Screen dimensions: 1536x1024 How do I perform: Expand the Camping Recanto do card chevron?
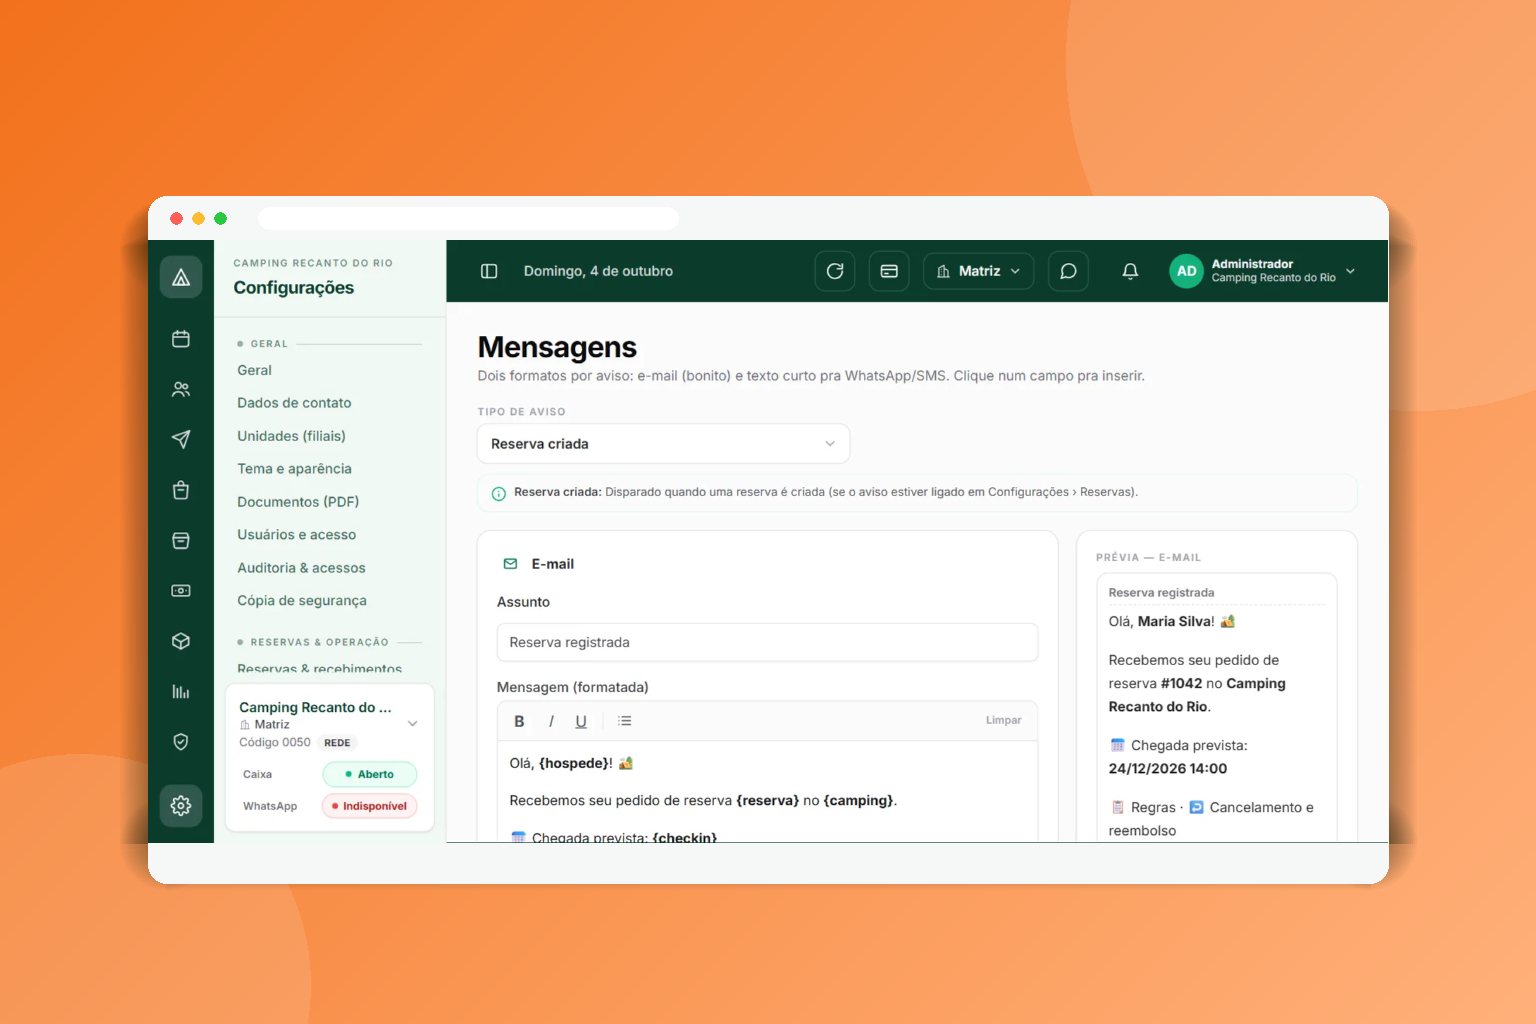click(x=412, y=723)
